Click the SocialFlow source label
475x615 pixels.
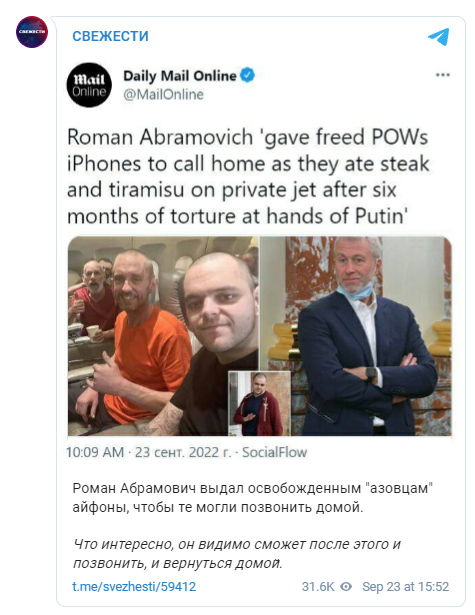(x=275, y=452)
